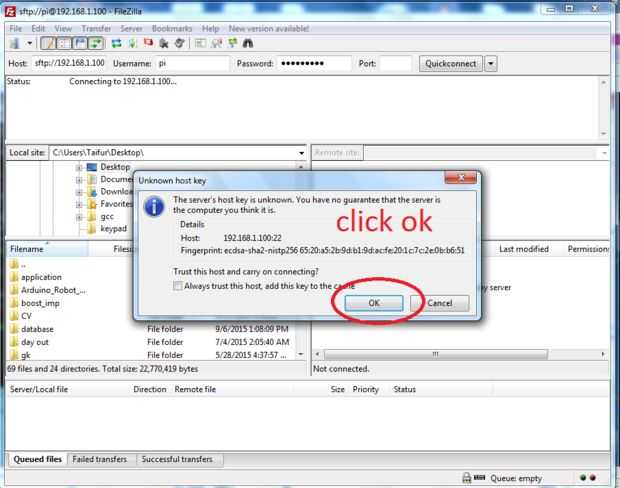Toggle the message log display

(x=49, y=43)
